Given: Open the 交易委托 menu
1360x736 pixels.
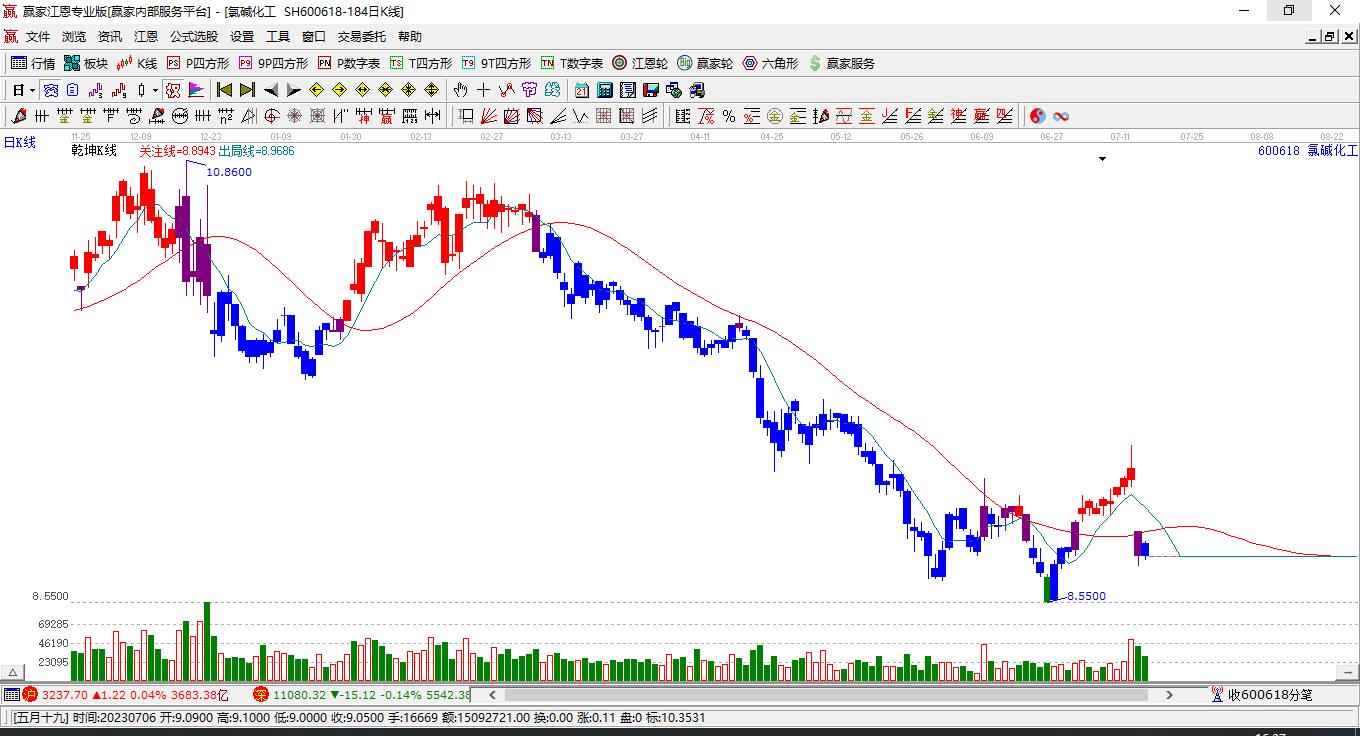Looking at the screenshot, I should click(361, 37).
